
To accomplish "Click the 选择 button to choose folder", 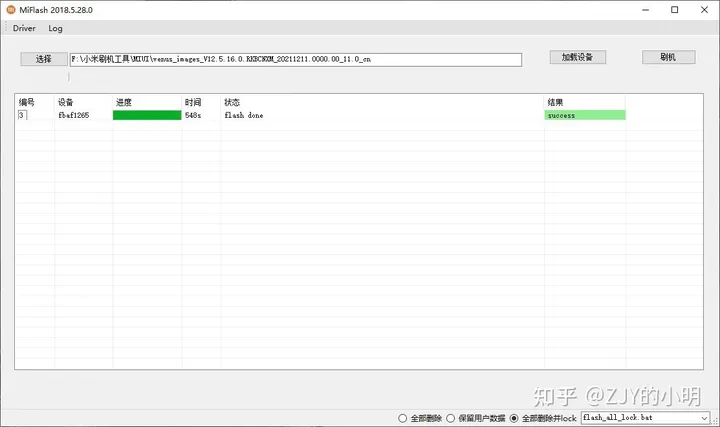I will (43, 59).
